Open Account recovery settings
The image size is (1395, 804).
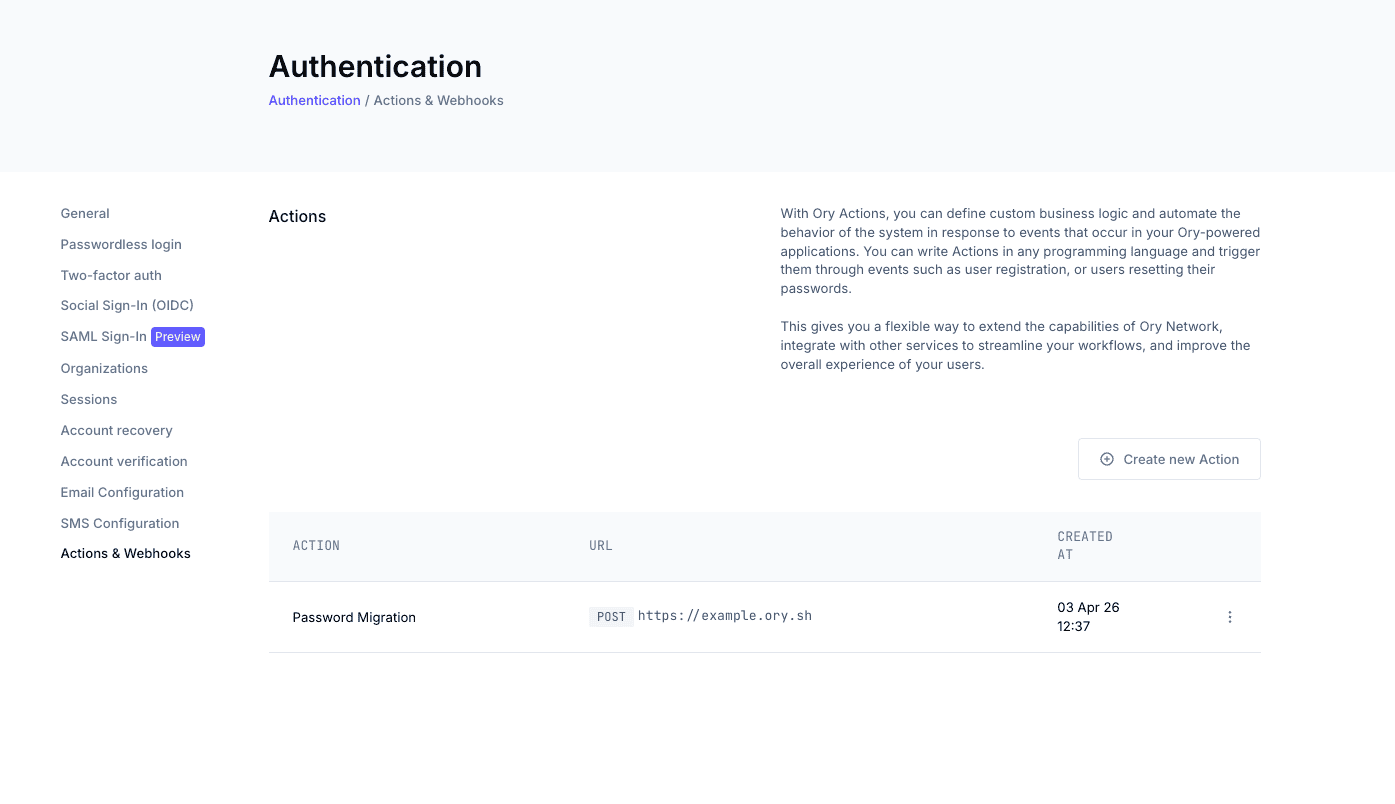point(116,430)
